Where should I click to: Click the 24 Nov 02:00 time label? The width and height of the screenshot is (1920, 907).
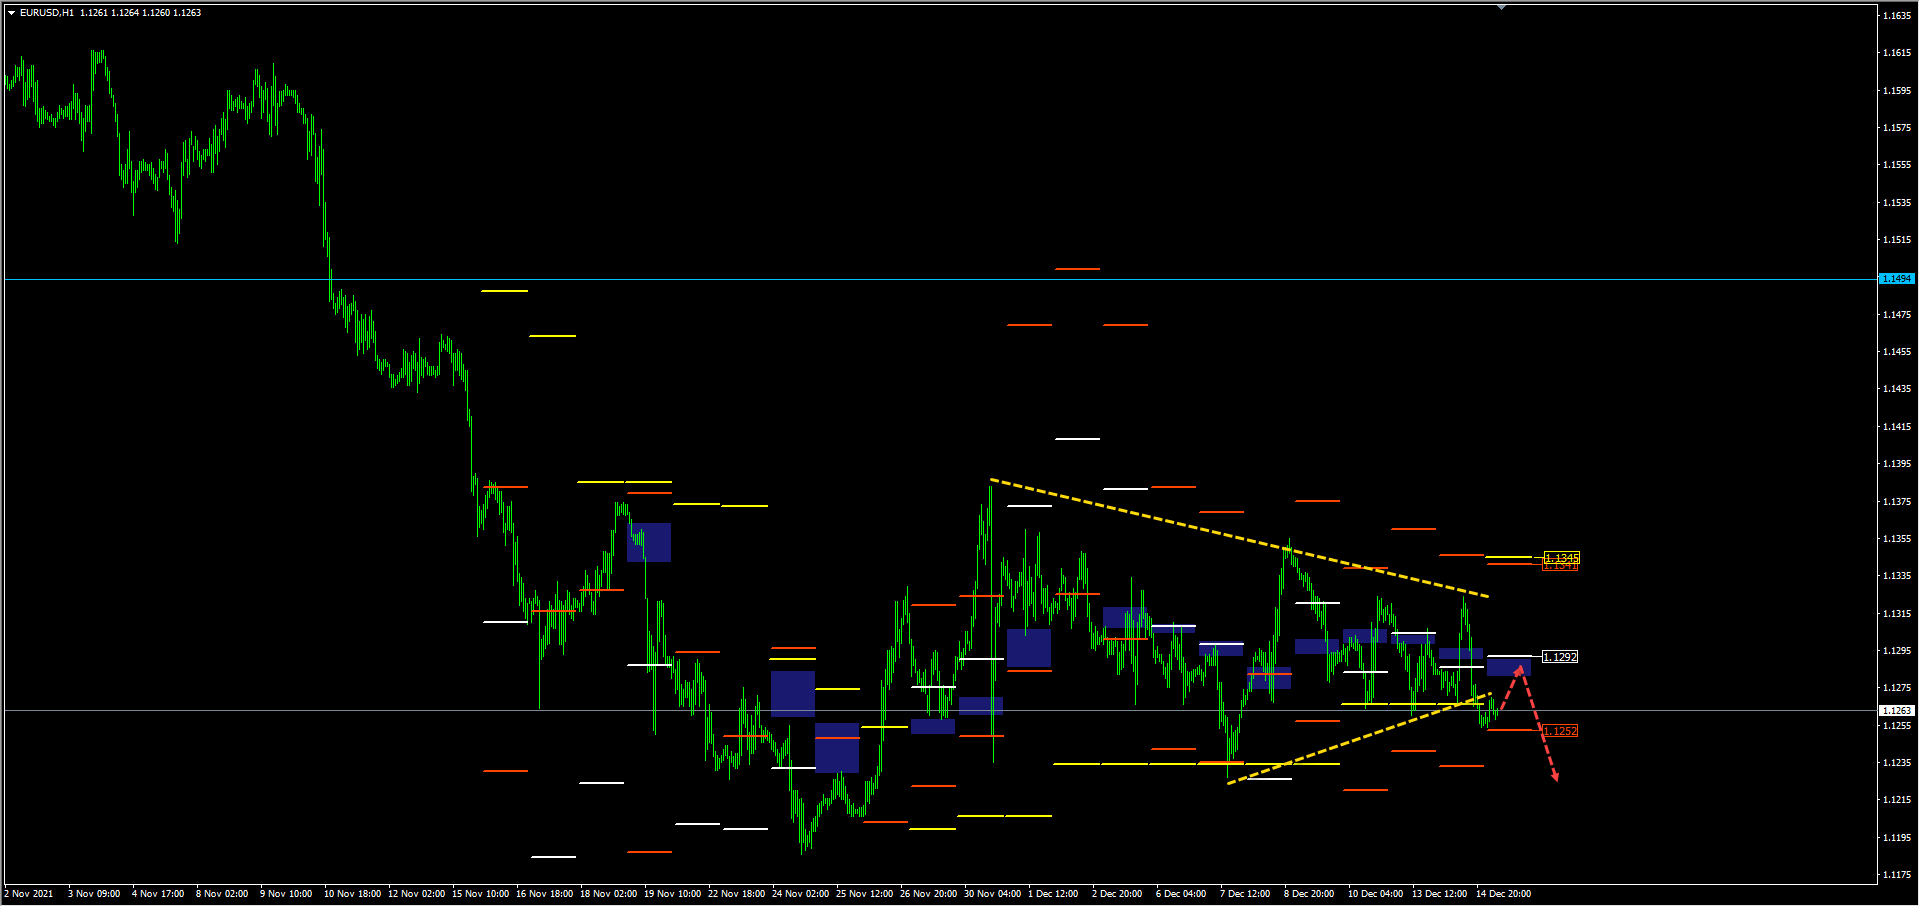point(800,894)
